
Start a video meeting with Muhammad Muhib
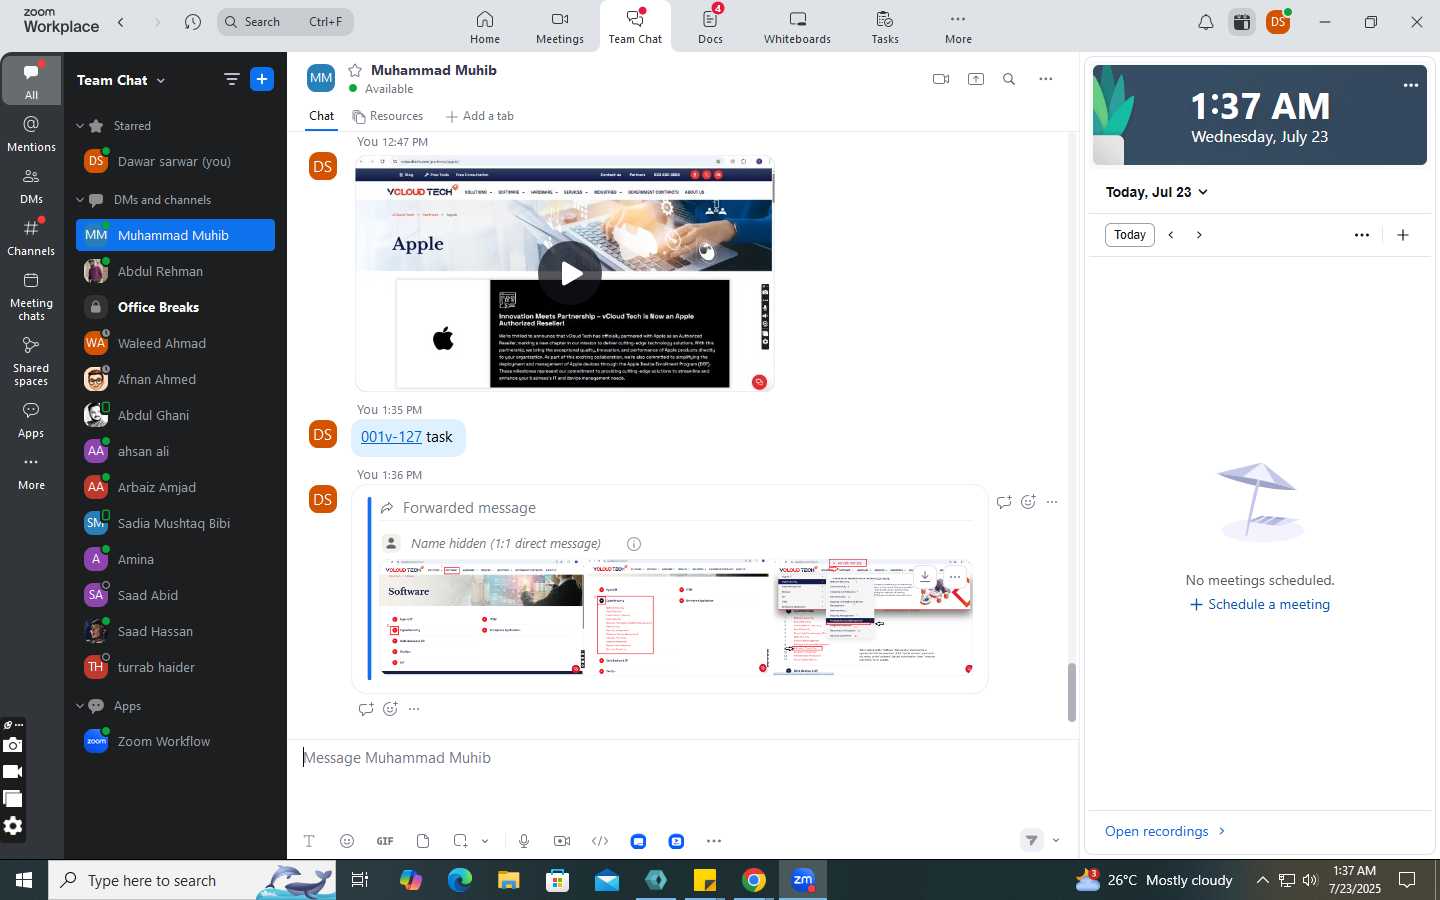(941, 79)
